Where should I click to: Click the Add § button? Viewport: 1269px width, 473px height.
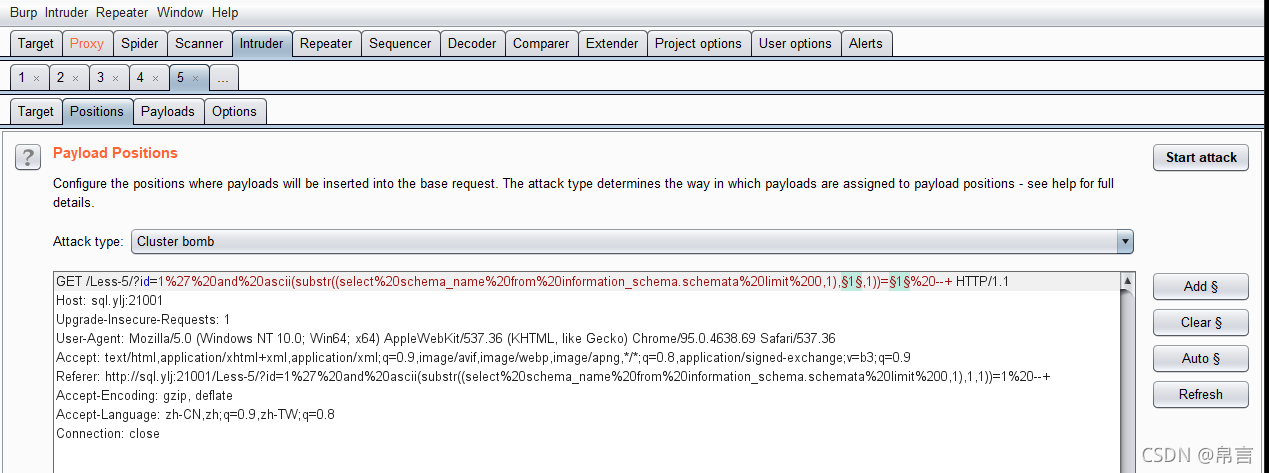click(1201, 286)
